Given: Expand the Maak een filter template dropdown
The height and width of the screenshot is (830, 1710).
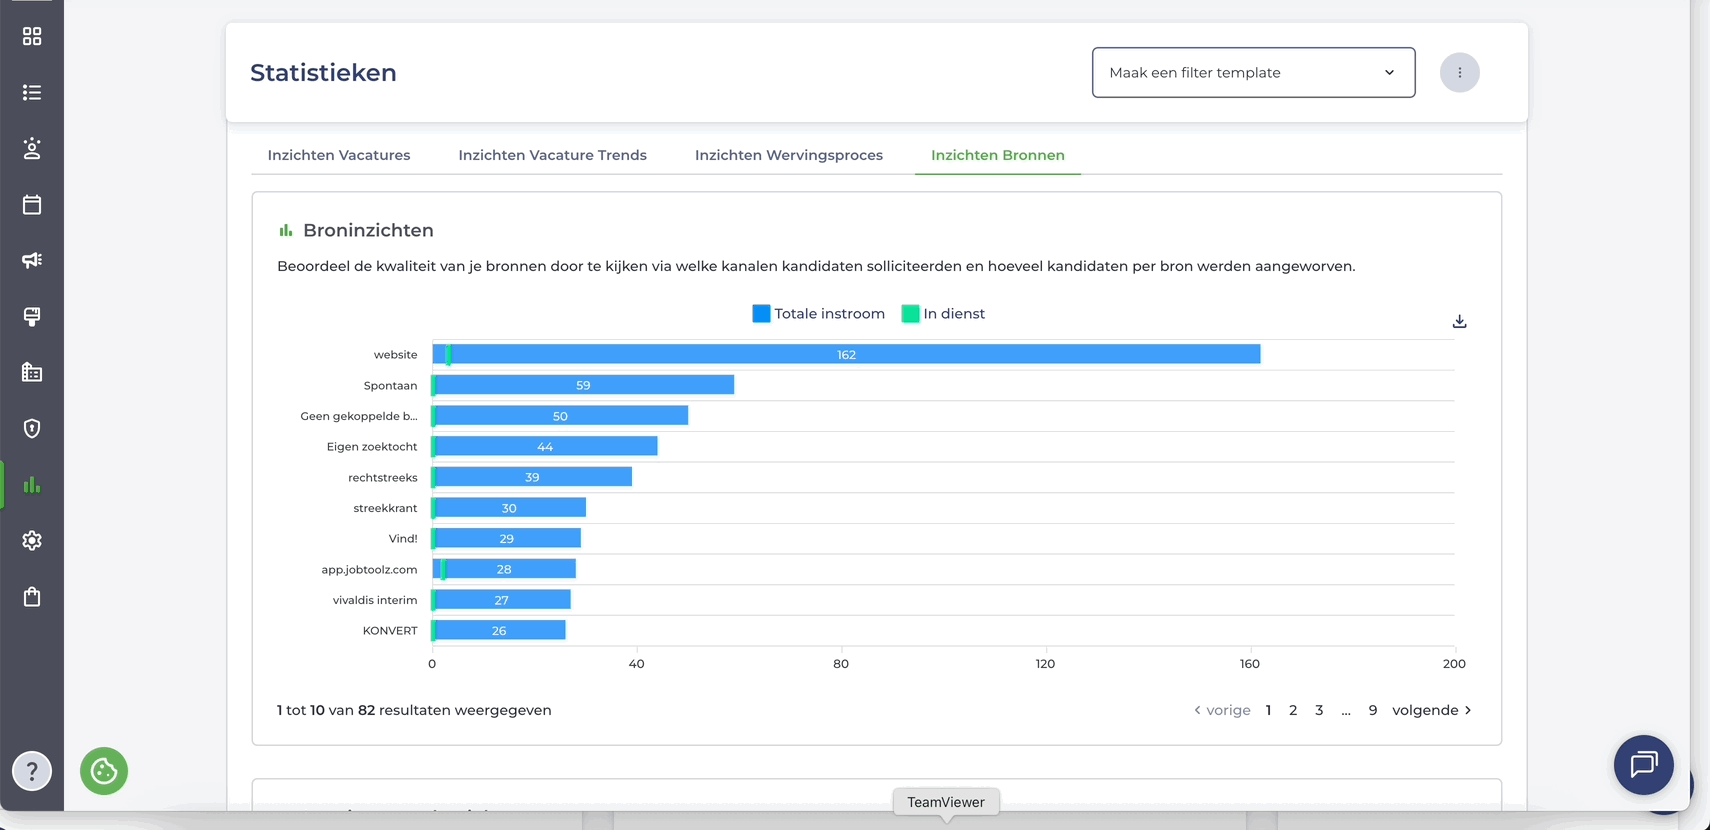Looking at the screenshot, I should (1253, 73).
